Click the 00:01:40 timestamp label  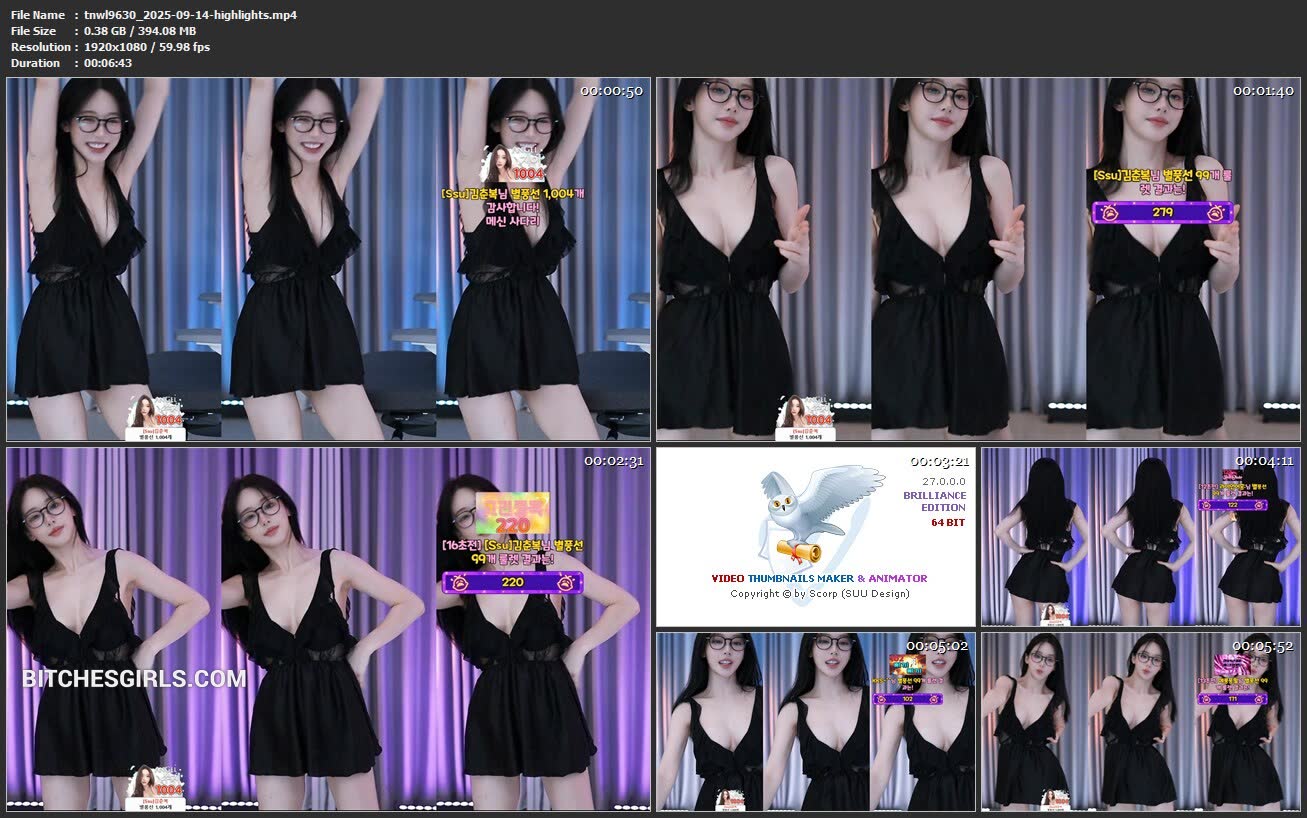pos(1263,91)
